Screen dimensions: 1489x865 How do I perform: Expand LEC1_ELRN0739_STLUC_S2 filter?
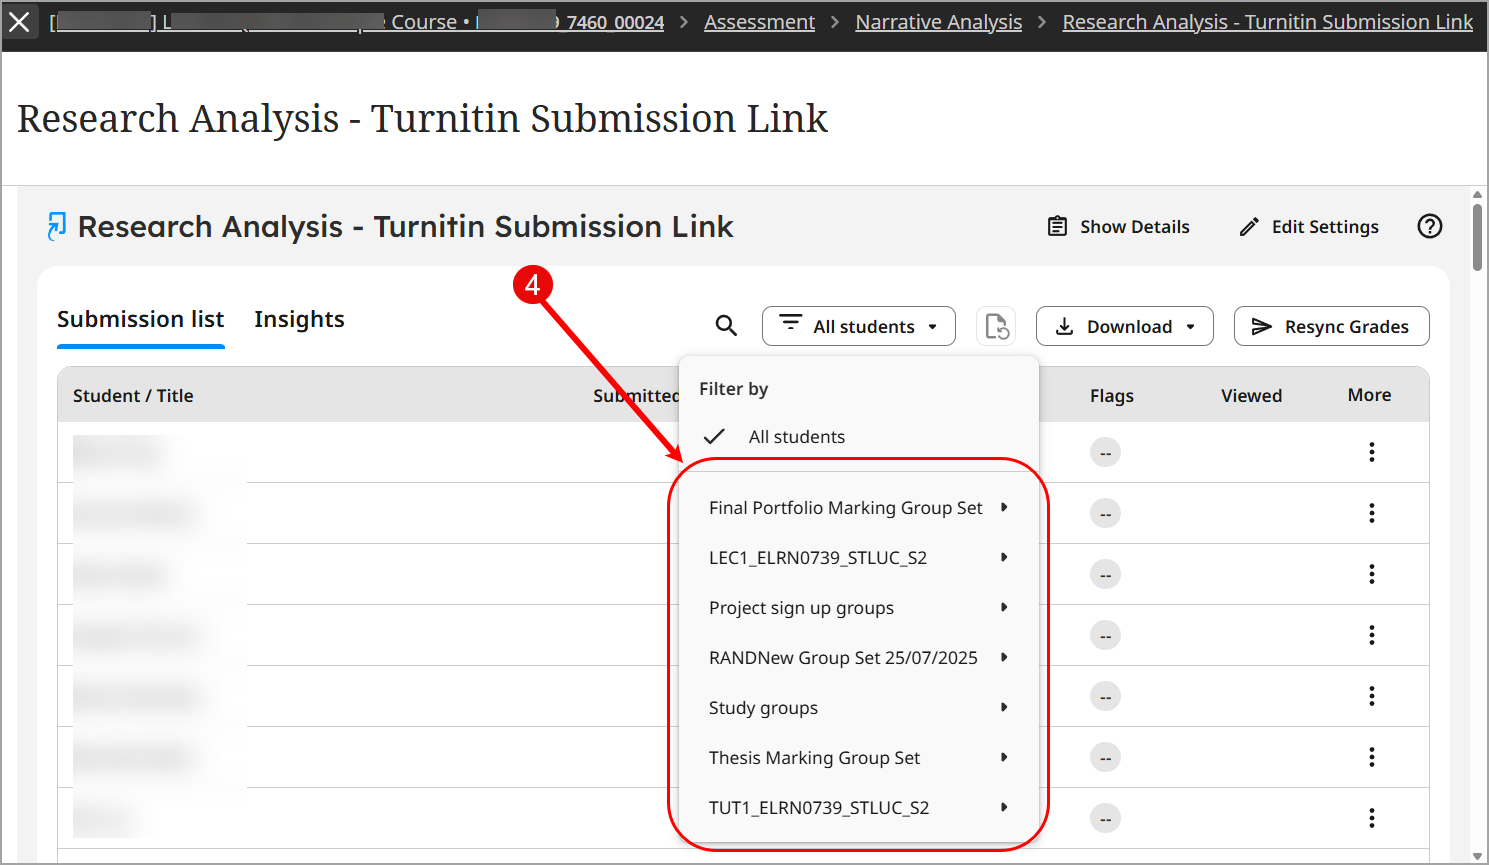click(858, 558)
